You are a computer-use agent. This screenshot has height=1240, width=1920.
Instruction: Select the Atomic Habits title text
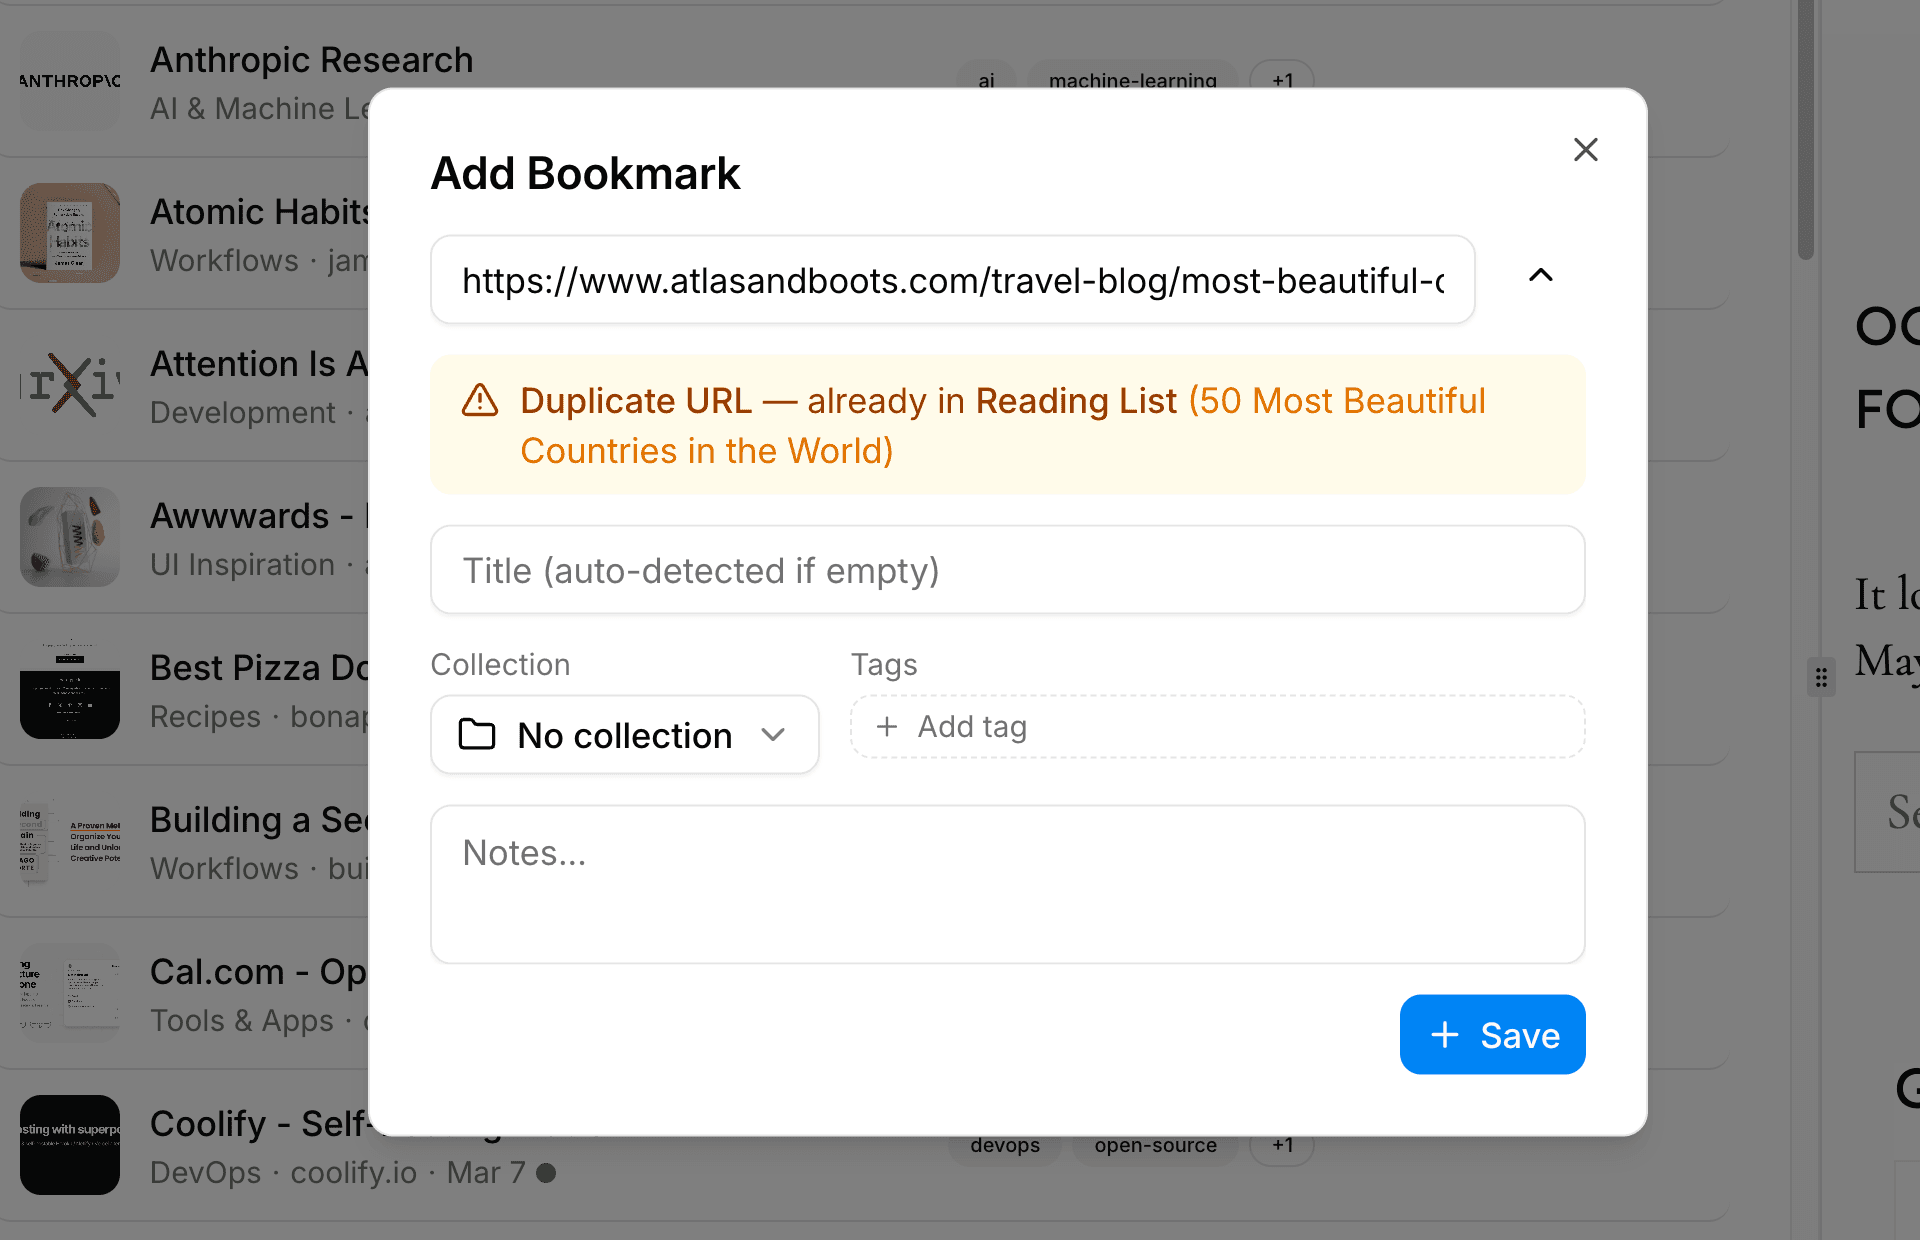coord(260,212)
